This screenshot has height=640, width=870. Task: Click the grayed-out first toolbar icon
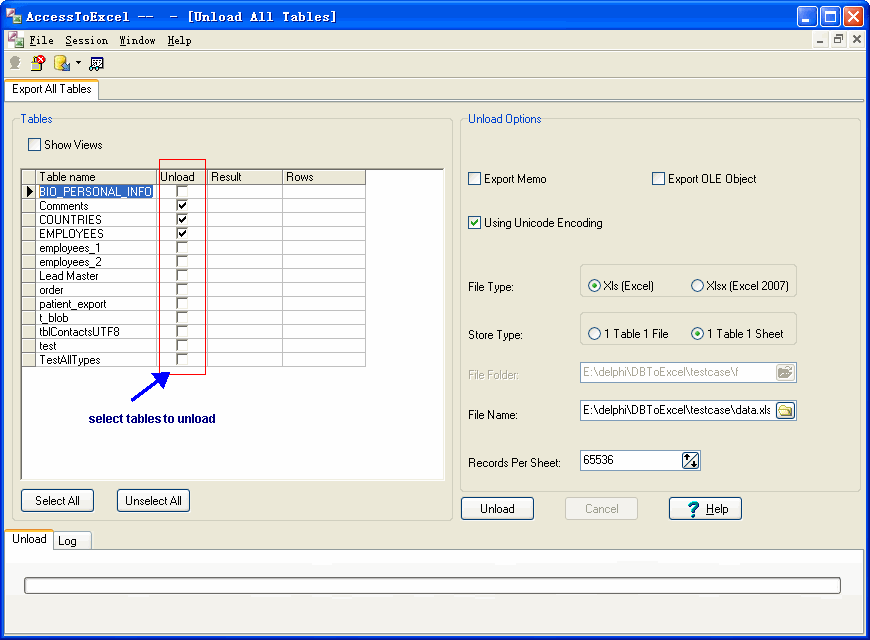pos(15,63)
